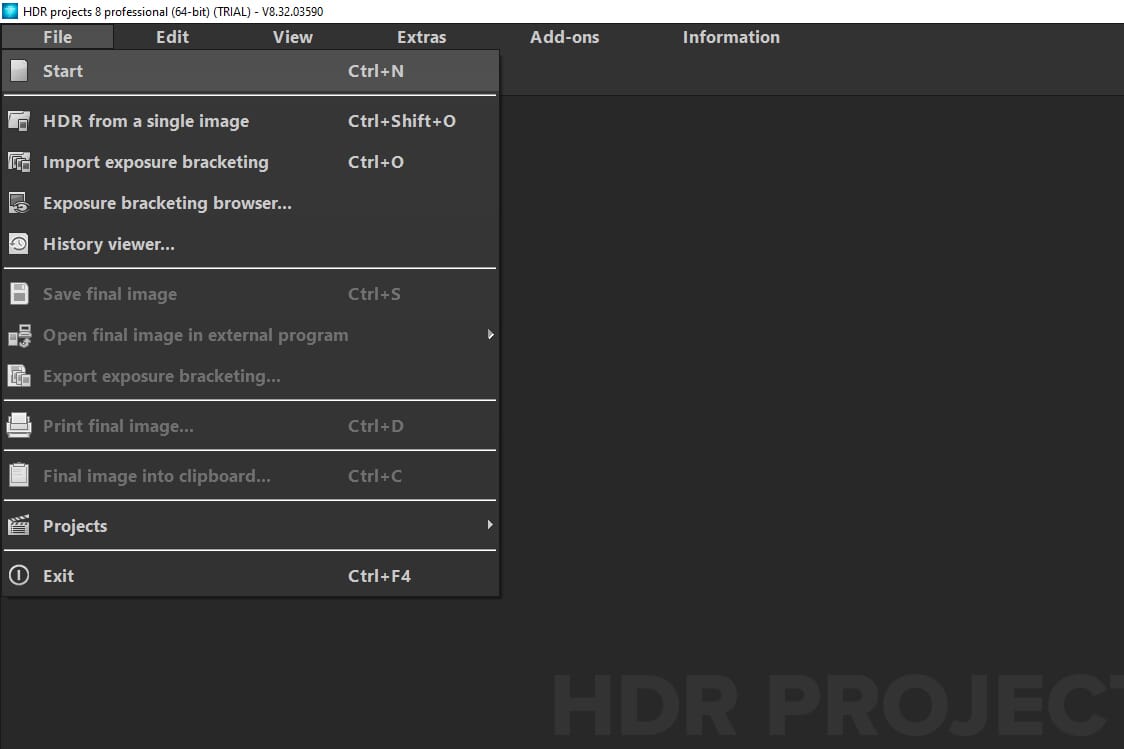The image size is (1124, 749).
Task: Open Exposure bracketing browser...
Action: click(x=250, y=203)
